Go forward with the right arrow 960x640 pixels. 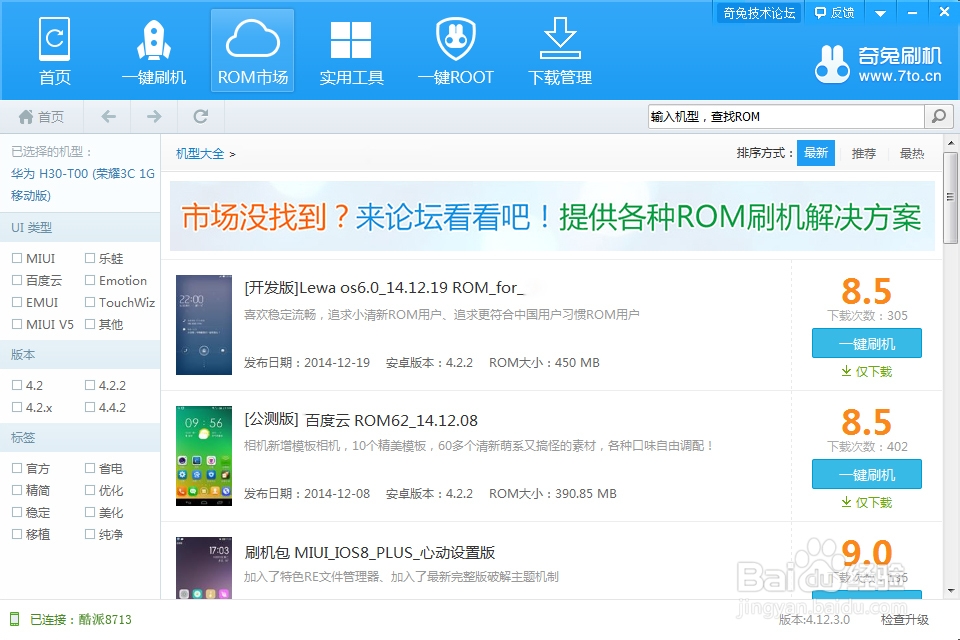[x=154, y=116]
